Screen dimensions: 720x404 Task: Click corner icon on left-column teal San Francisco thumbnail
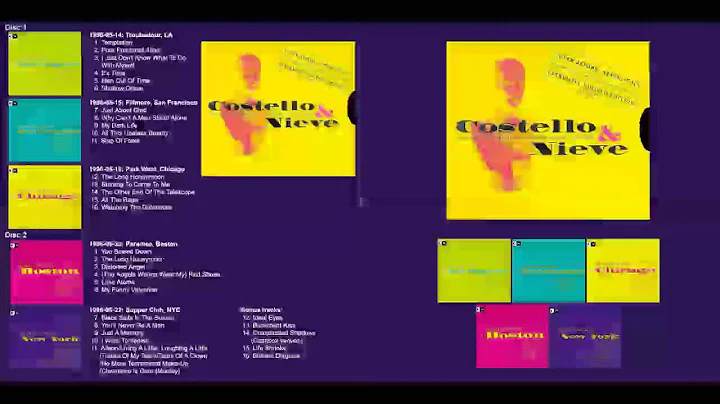tap(13, 103)
